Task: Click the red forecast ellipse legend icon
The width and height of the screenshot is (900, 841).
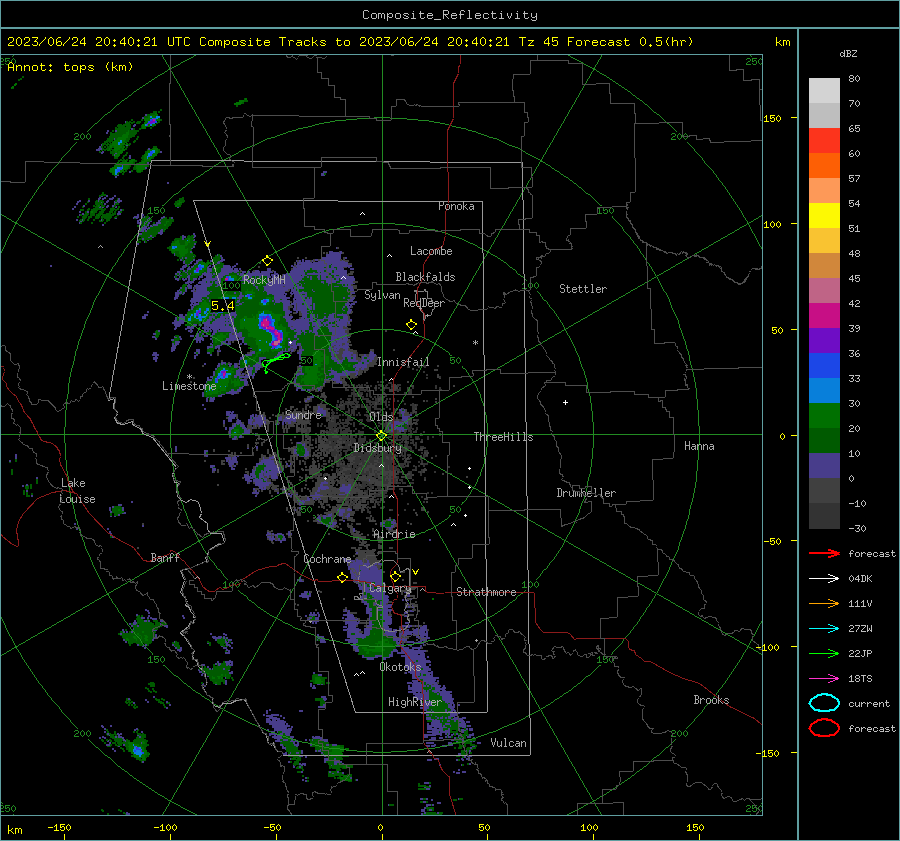Action: pyautogui.click(x=824, y=728)
